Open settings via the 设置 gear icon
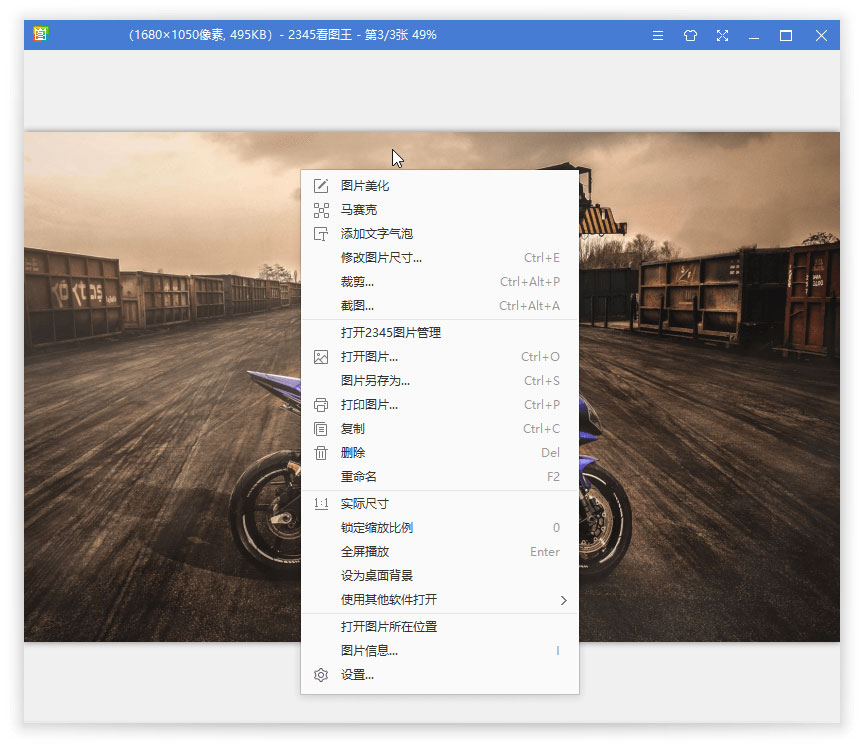This screenshot has height=751, width=864. 320,674
